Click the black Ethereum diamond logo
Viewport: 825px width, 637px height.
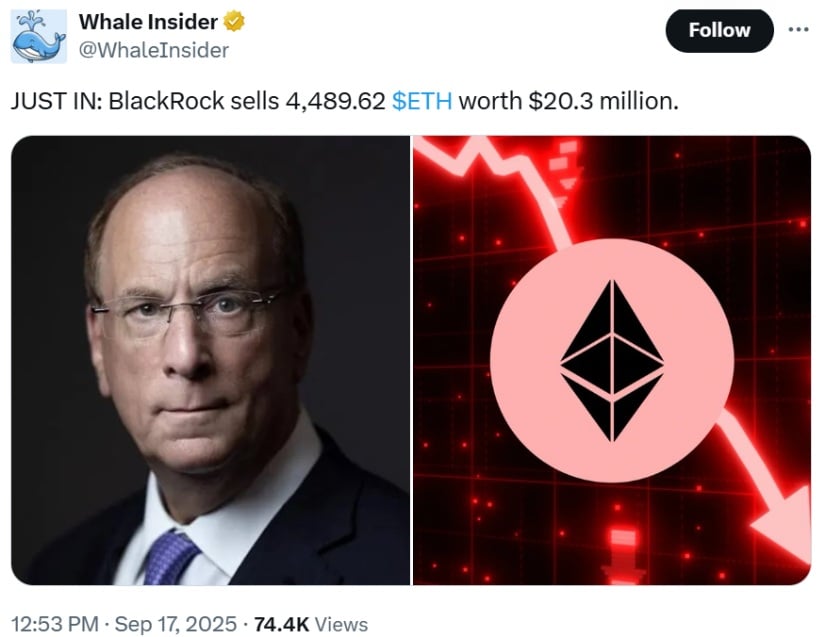tap(612, 360)
